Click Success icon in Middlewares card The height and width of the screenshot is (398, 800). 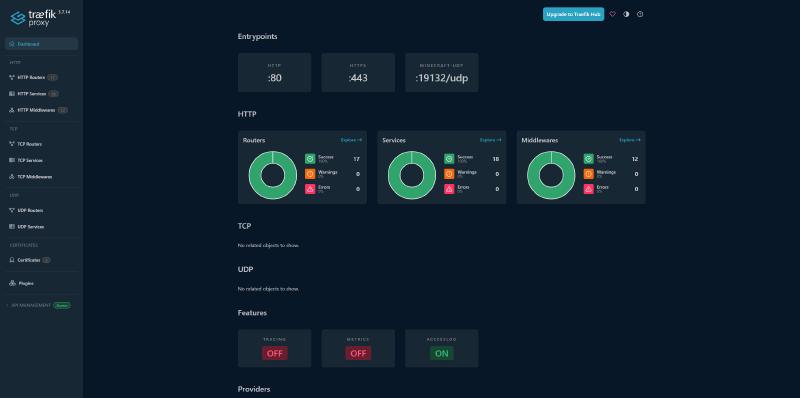click(x=589, y=159)
